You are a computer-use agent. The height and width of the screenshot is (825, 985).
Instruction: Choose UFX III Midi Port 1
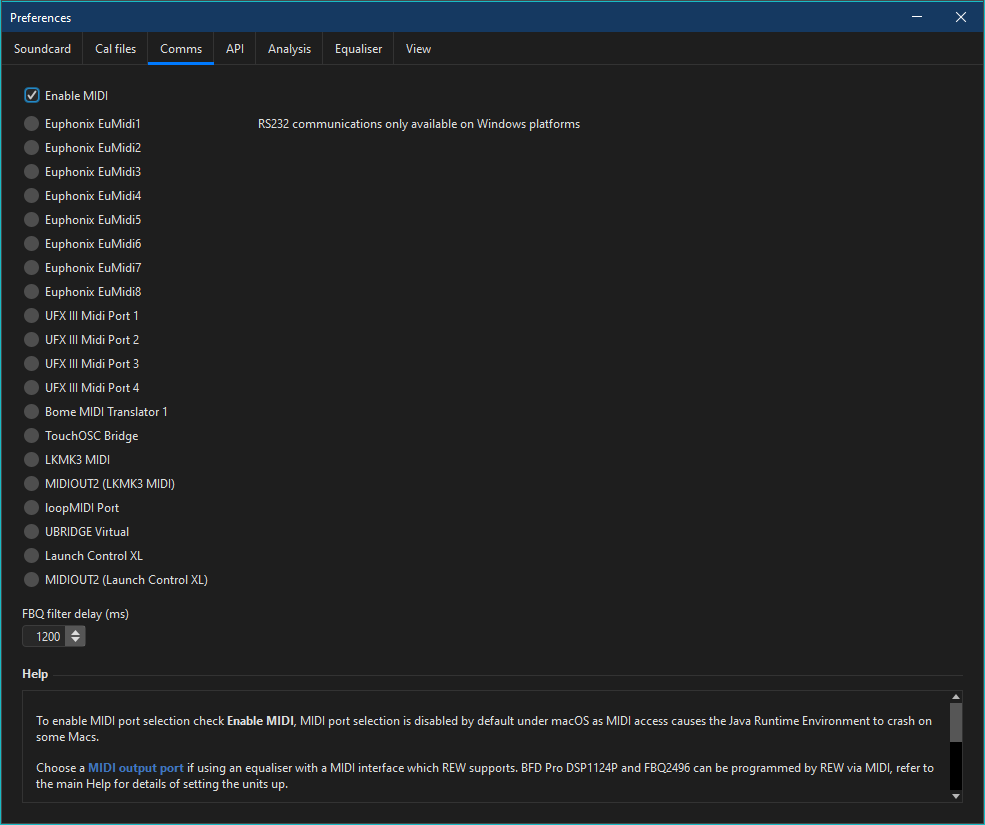coord(32,316)
